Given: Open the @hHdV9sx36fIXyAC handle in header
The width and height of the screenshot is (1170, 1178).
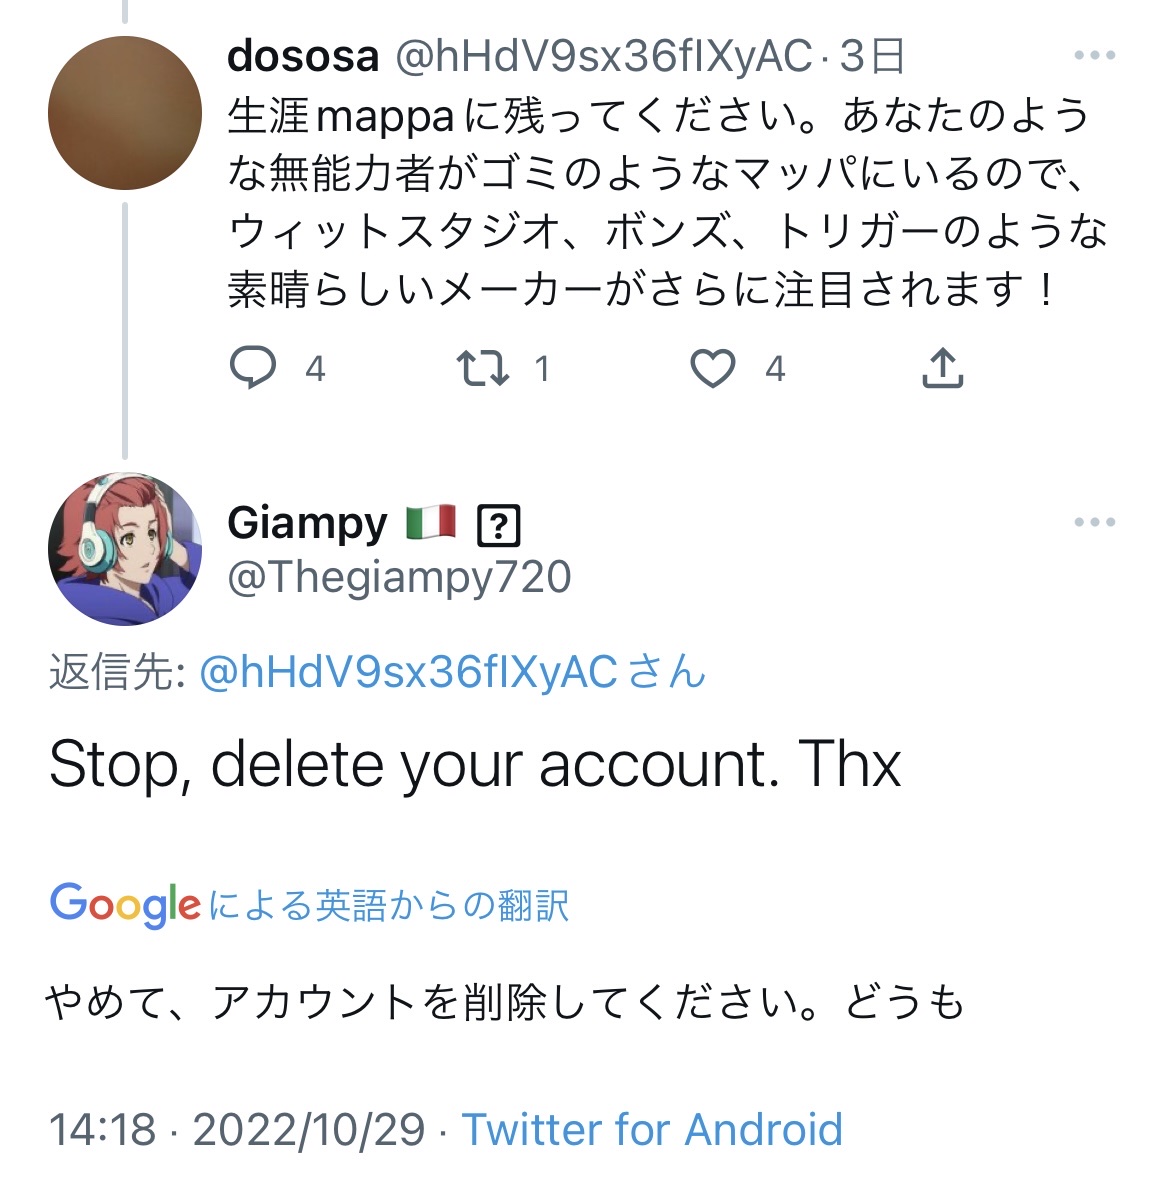Looking at the screenshot, I should 603,57.
